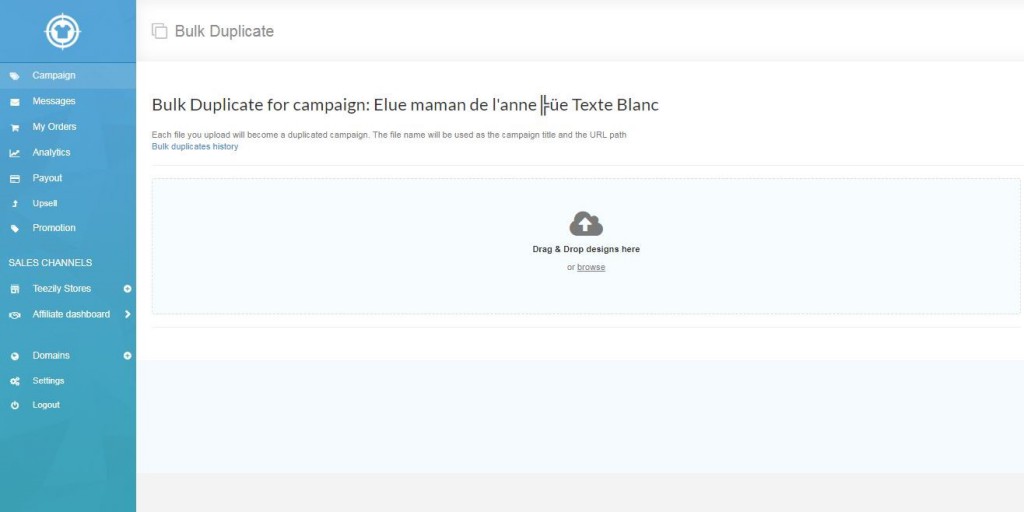Click the Teezily t-shirt logo
Screen dimensions: 1024x512
[63, 31]
